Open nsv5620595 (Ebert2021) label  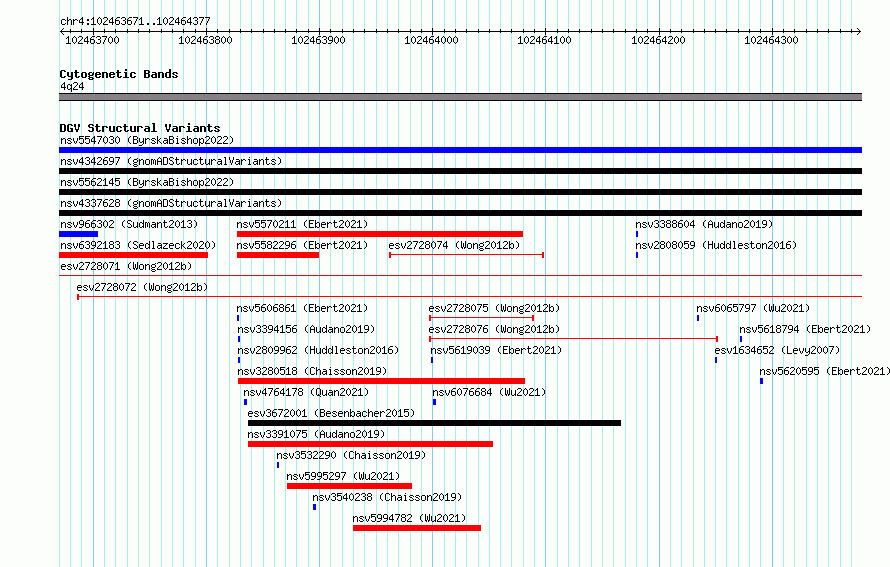click(825, 371)
